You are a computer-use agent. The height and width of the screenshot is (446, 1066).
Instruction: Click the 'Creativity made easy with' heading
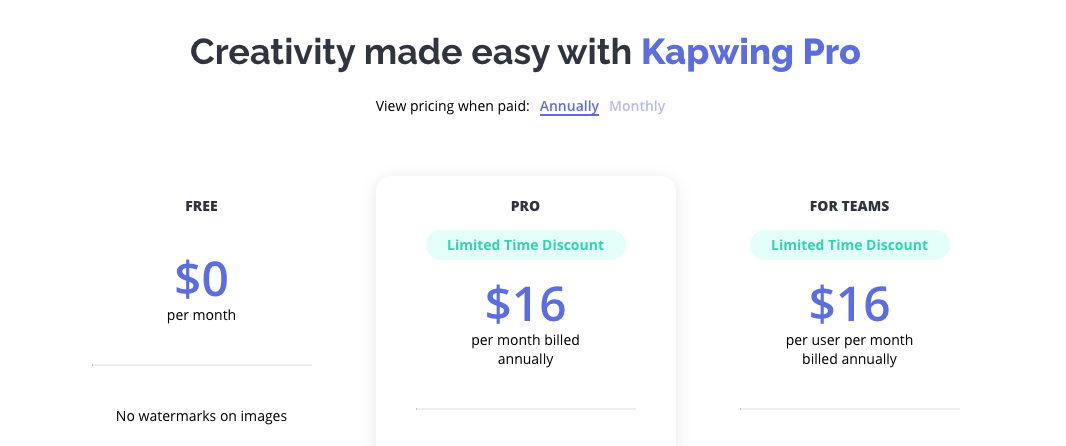[x=411, y=52]
